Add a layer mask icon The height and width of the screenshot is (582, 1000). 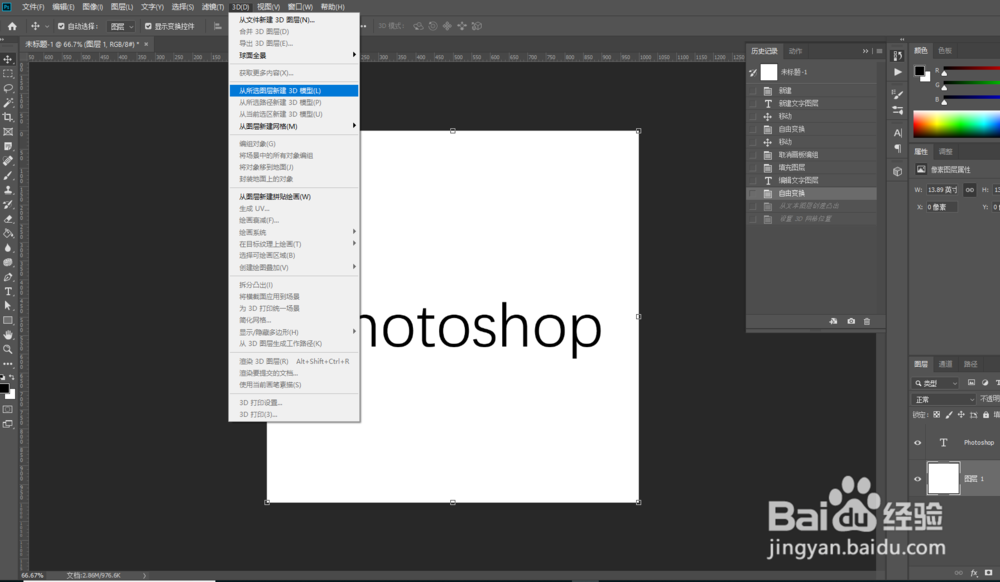tap(989, 573)
